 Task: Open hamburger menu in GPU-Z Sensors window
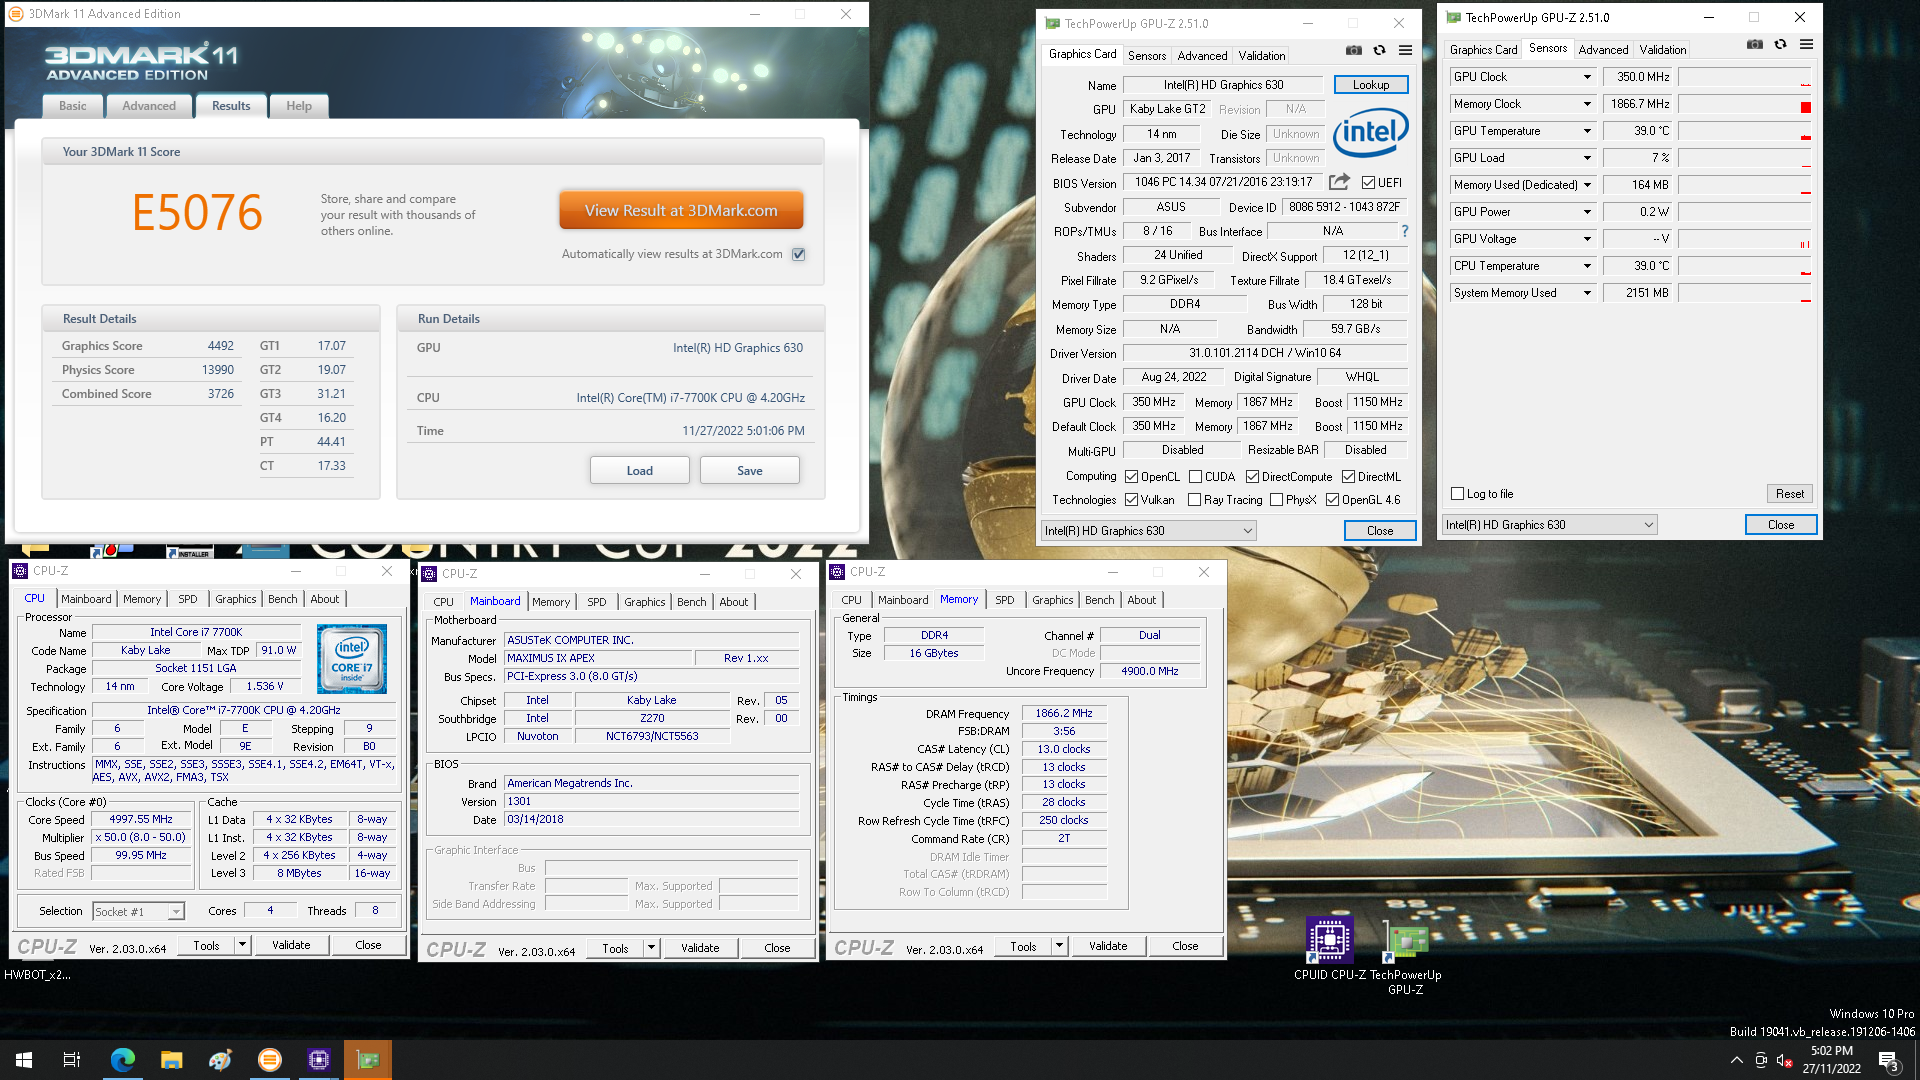coord(1806,45)
